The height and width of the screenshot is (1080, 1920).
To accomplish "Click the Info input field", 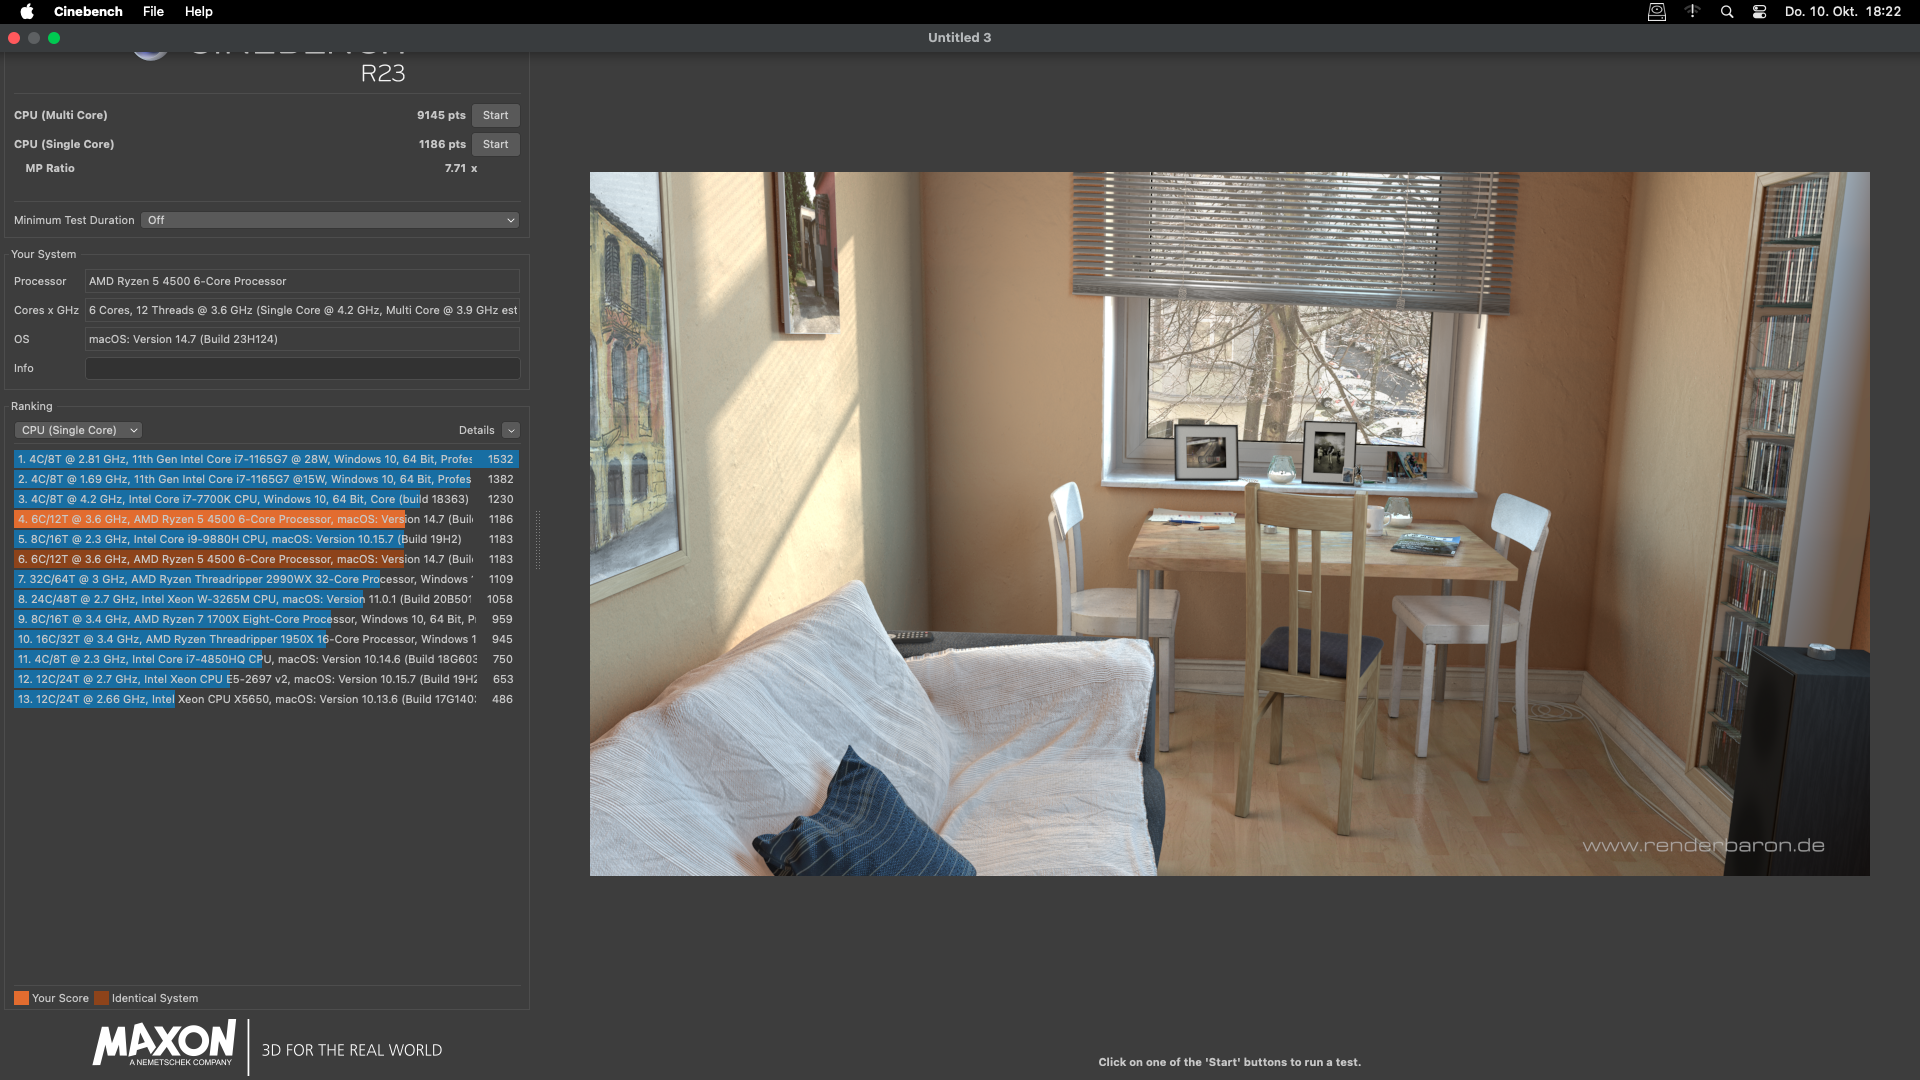I will (302, 368).
